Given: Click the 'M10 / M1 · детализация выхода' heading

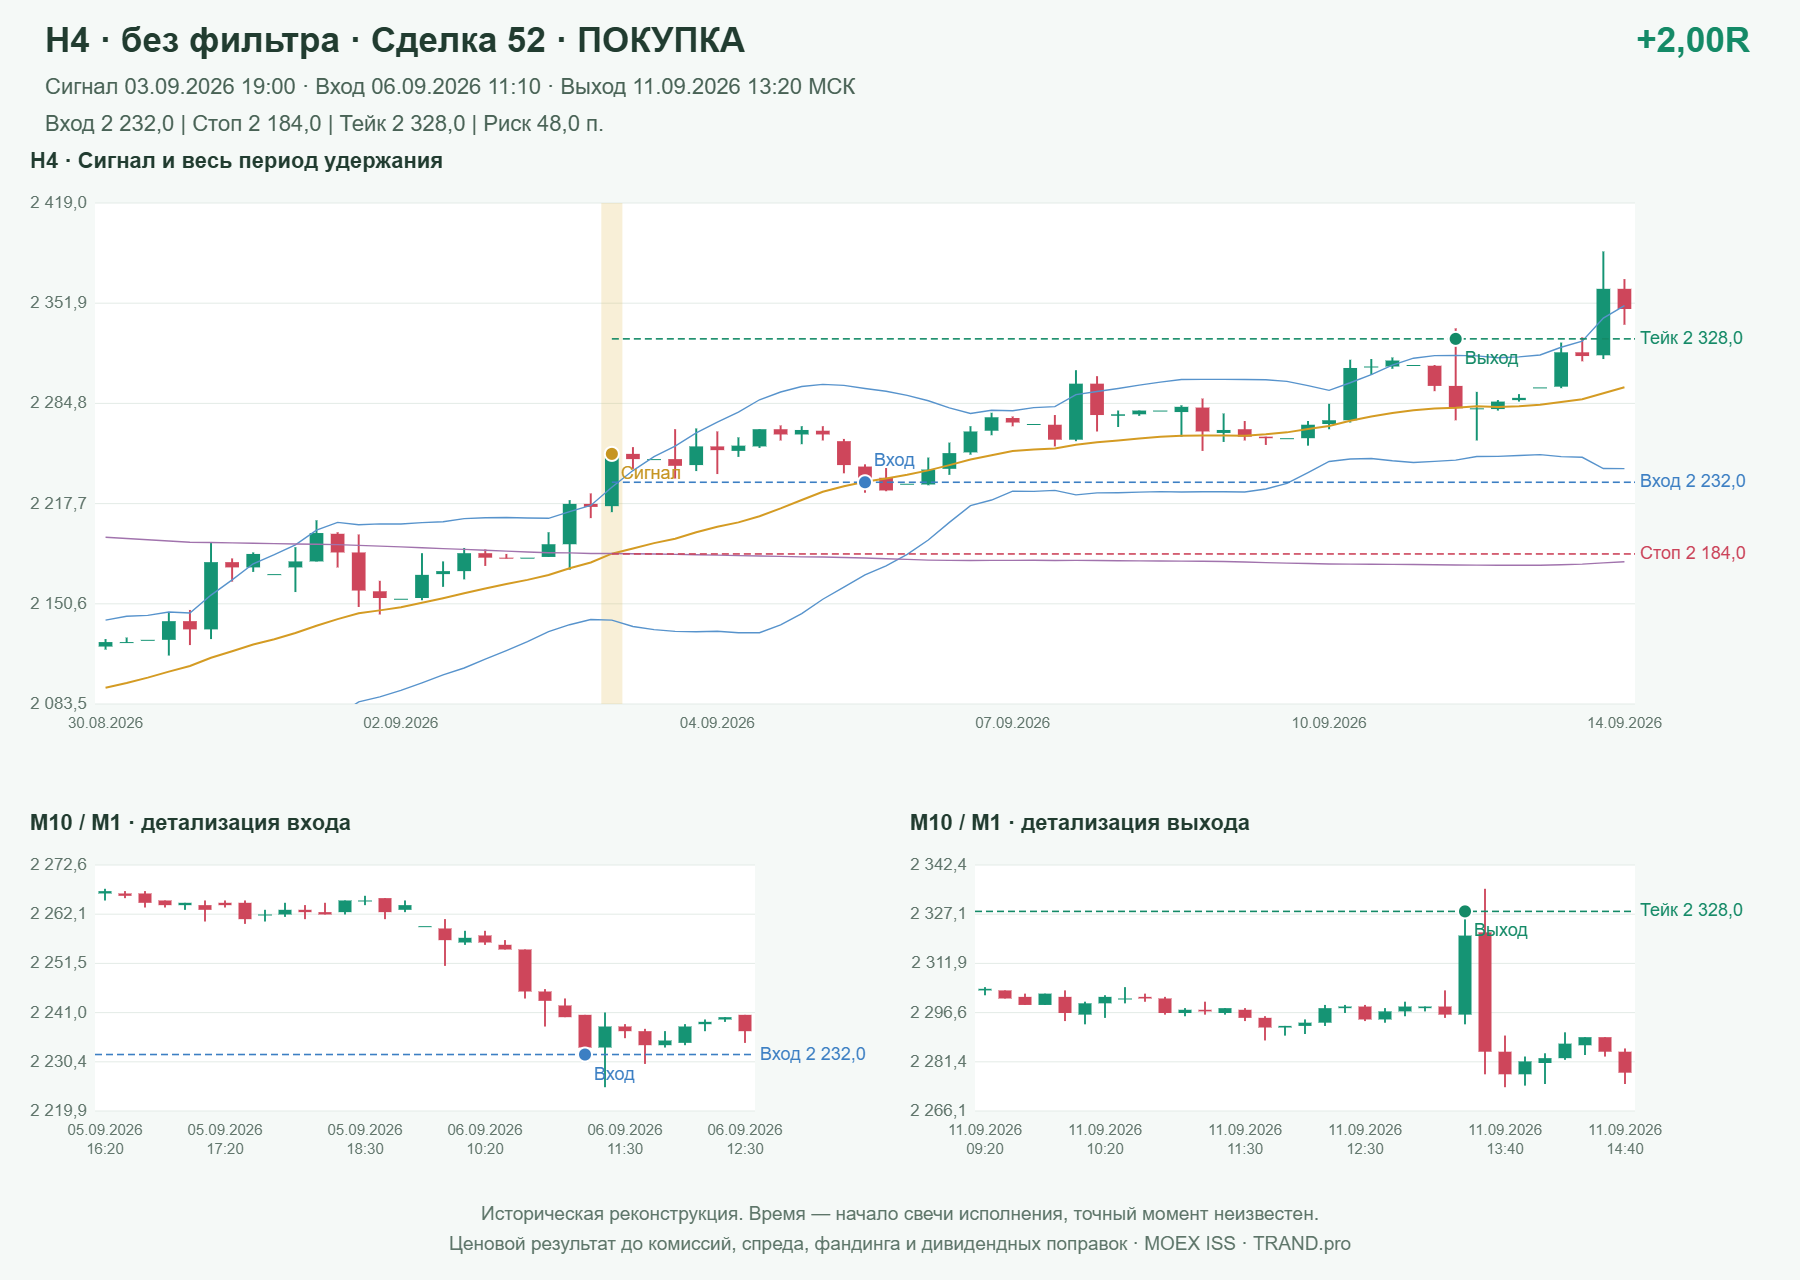Looking at the screenshot, I should [1080, 823].
